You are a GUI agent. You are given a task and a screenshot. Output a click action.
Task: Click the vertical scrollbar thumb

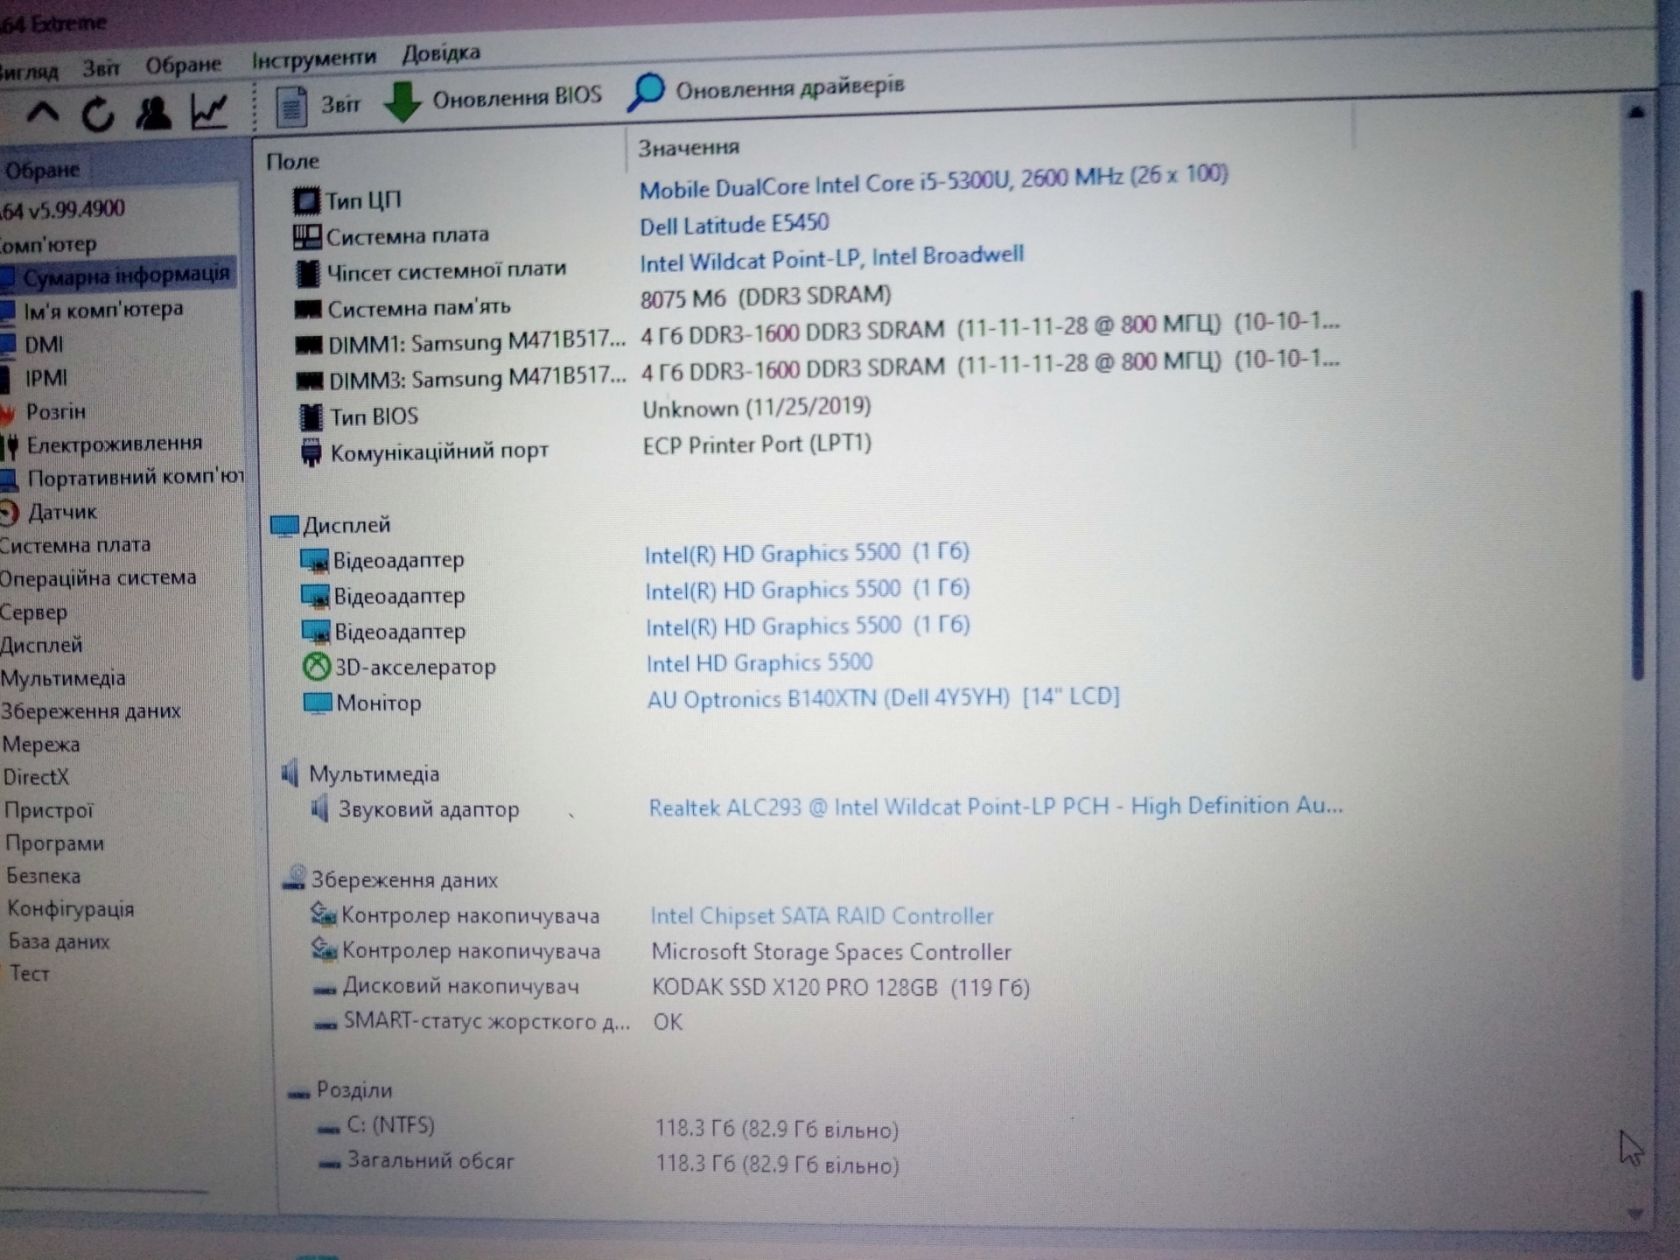click(x=1637, y=484)
